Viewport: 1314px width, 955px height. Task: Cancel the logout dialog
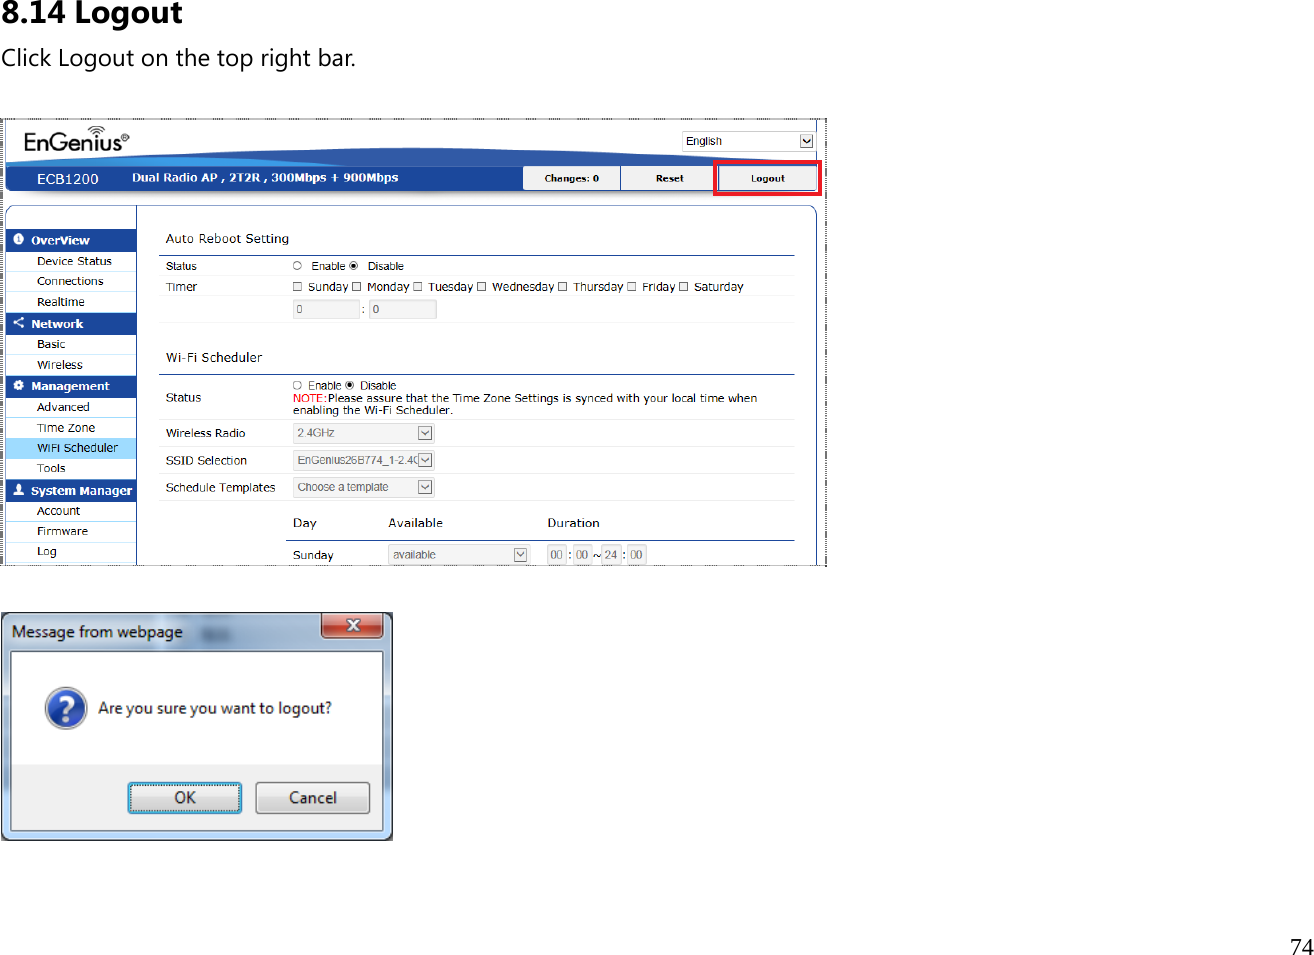313,798
